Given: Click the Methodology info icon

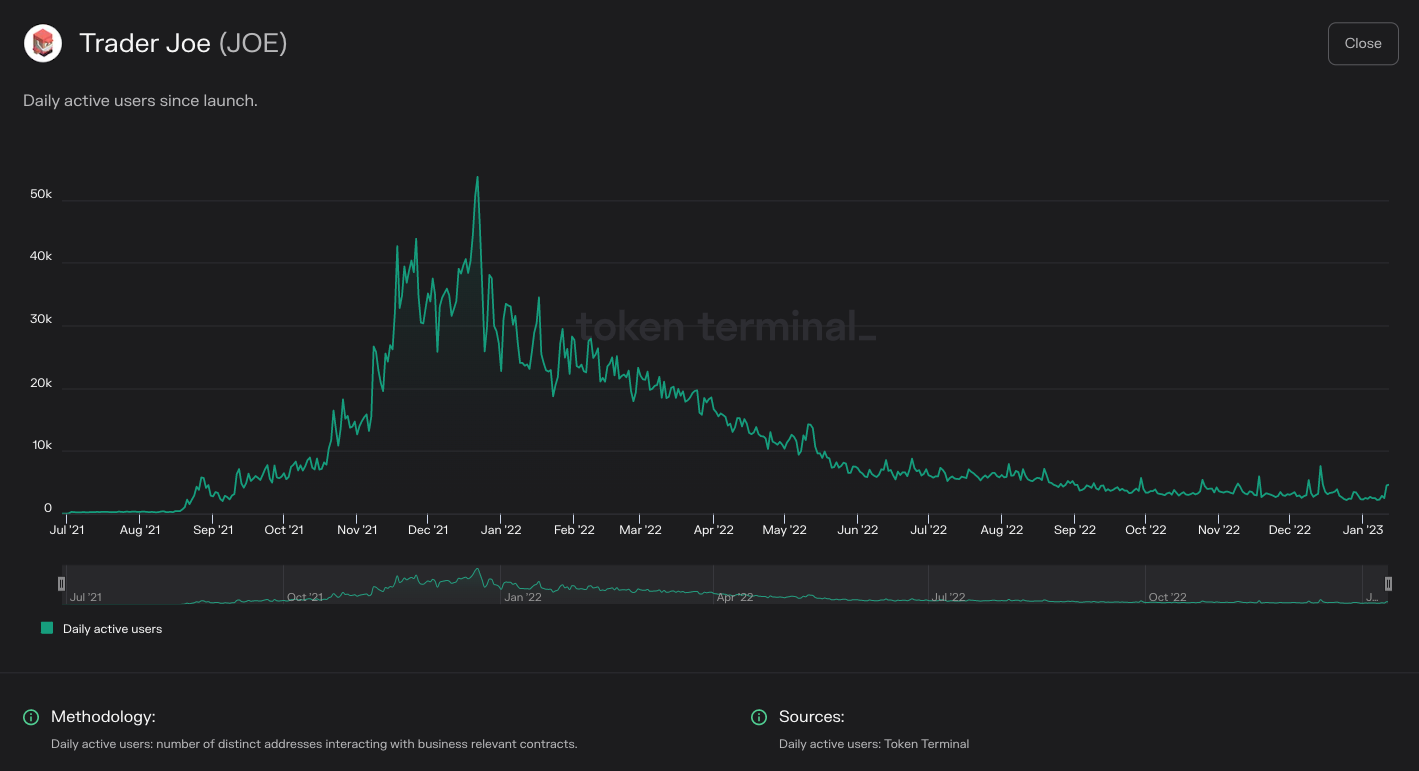Looking at the screenshot, I should [x=29, y=717].
